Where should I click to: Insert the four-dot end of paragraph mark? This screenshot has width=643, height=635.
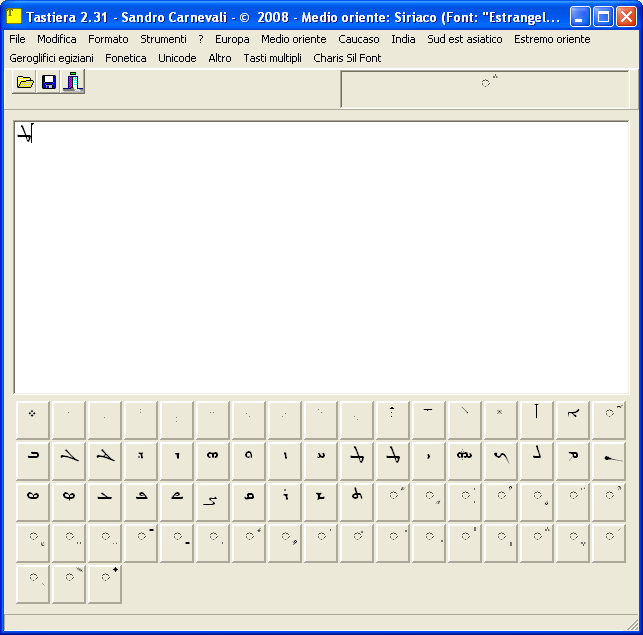click(33, 420)
